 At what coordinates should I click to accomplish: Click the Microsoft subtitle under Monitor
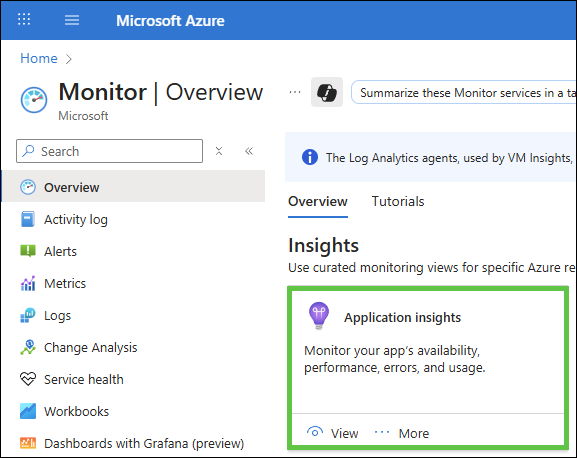(x=83, y=116)
